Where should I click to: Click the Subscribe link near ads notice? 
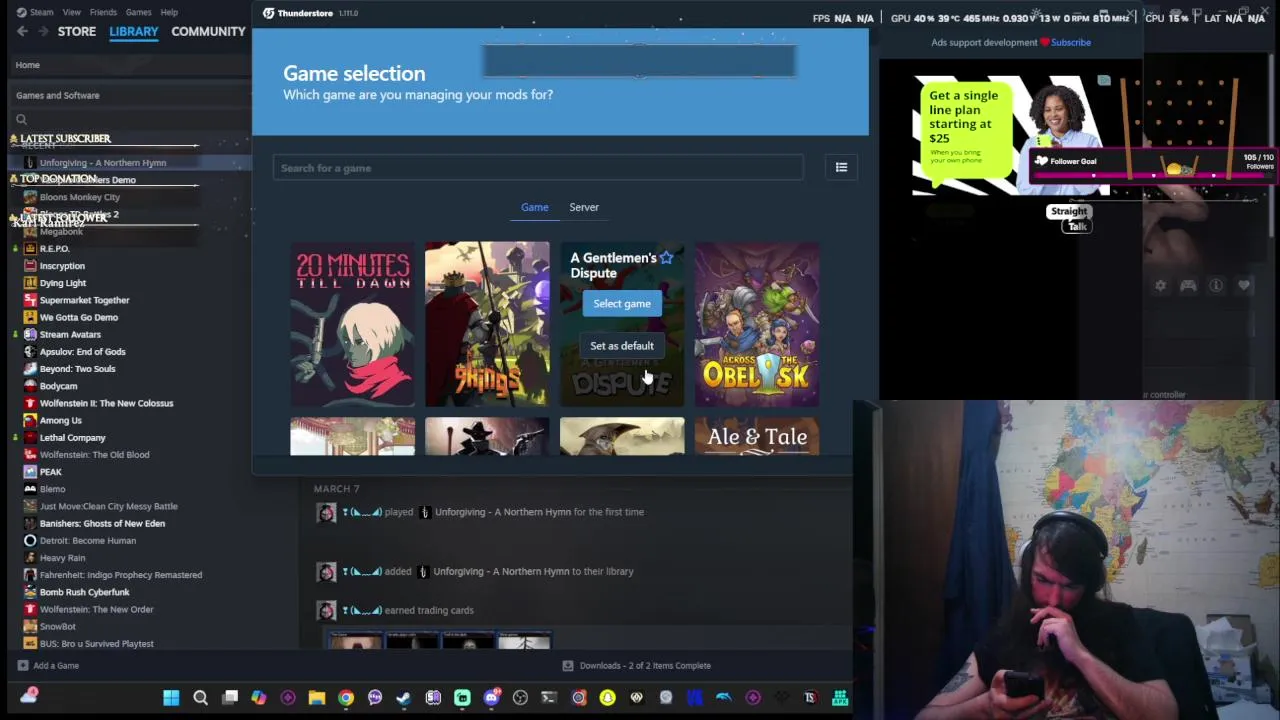tap(1071, 42)
